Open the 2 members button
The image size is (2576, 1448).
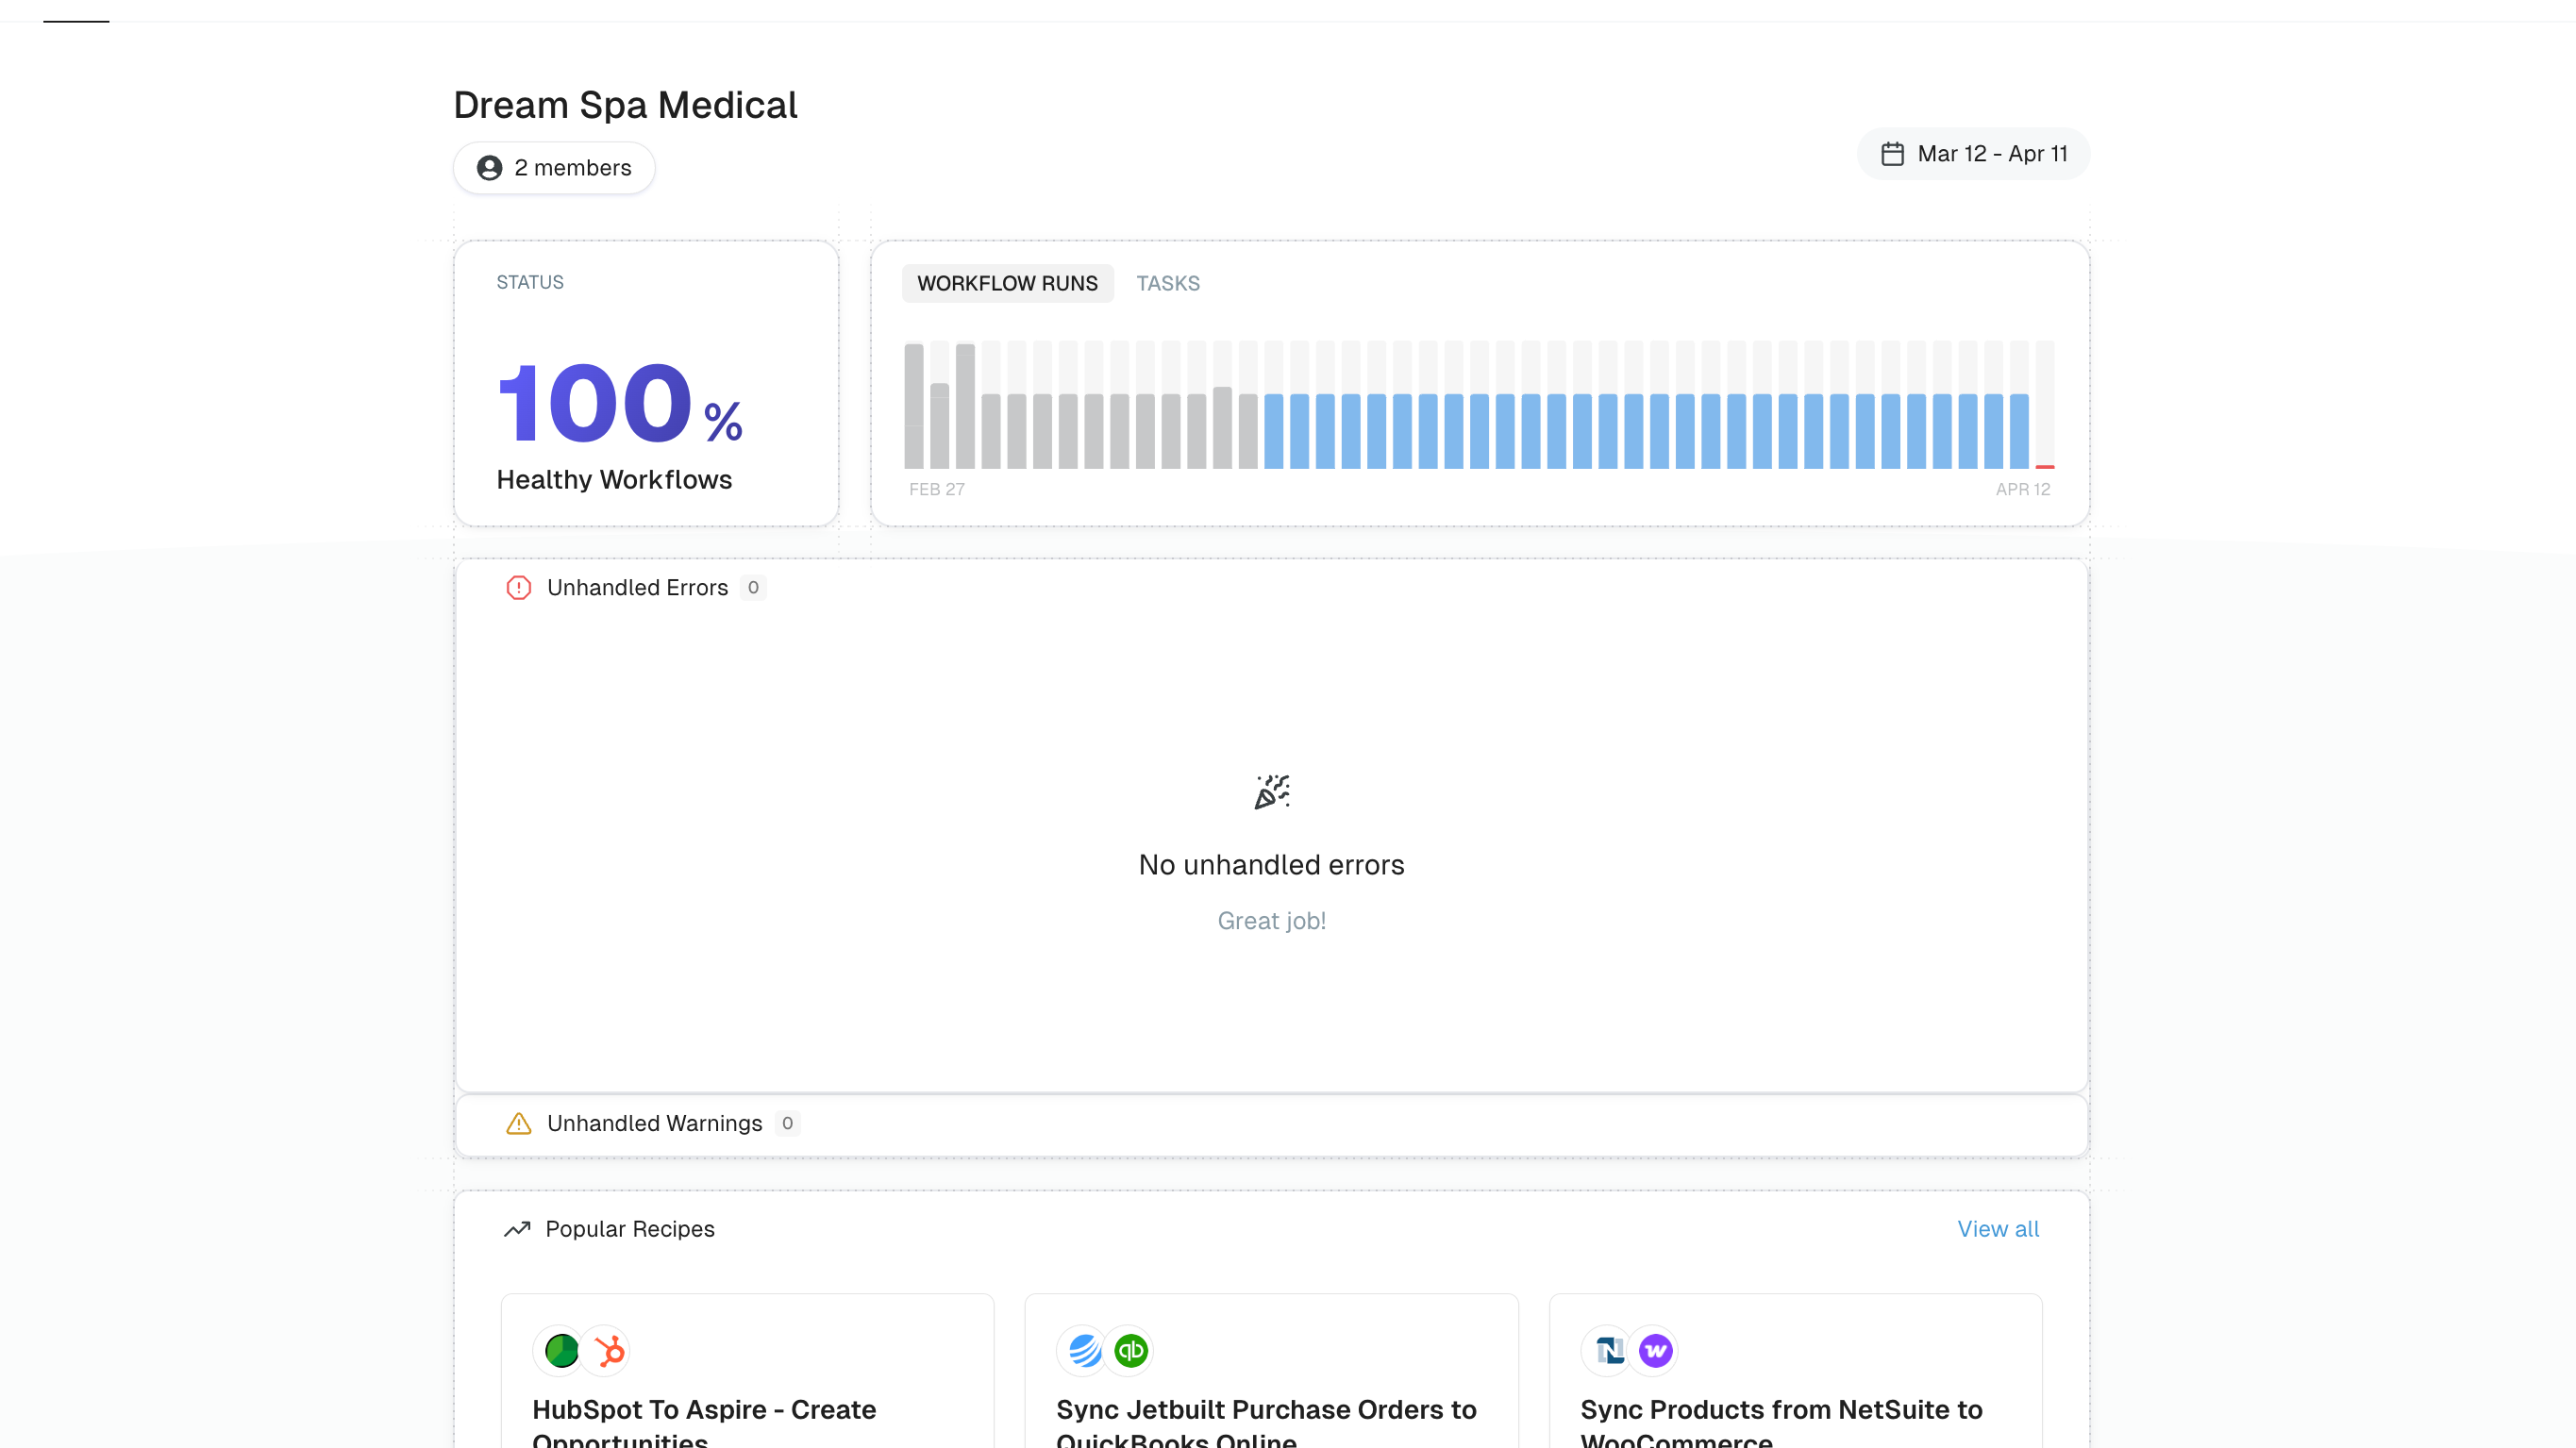pyautogui.click(x=554, y=168)
